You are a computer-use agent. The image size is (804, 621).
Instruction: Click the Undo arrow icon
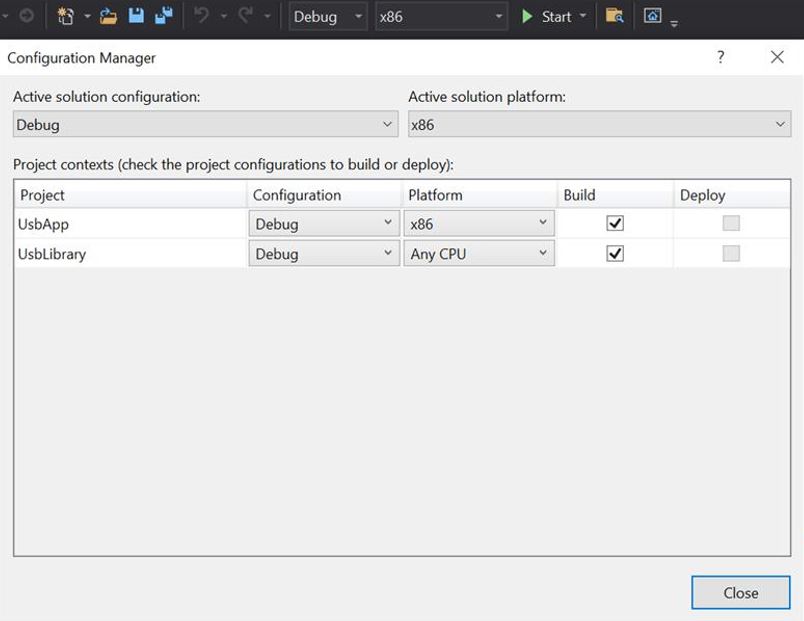[199, 16]
